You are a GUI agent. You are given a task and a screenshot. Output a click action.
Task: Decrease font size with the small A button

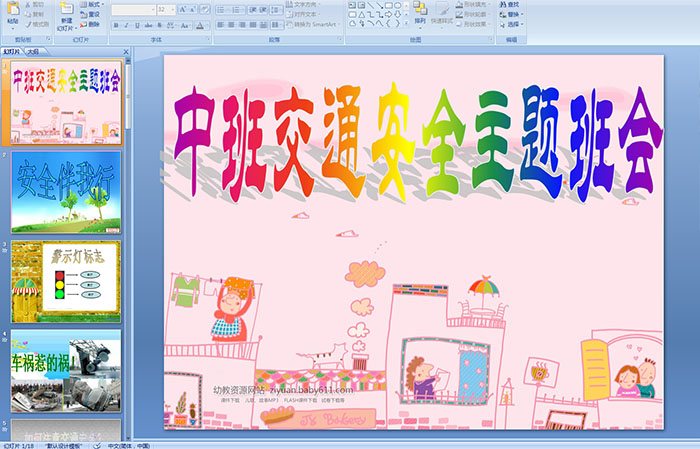tap(193, 9)
